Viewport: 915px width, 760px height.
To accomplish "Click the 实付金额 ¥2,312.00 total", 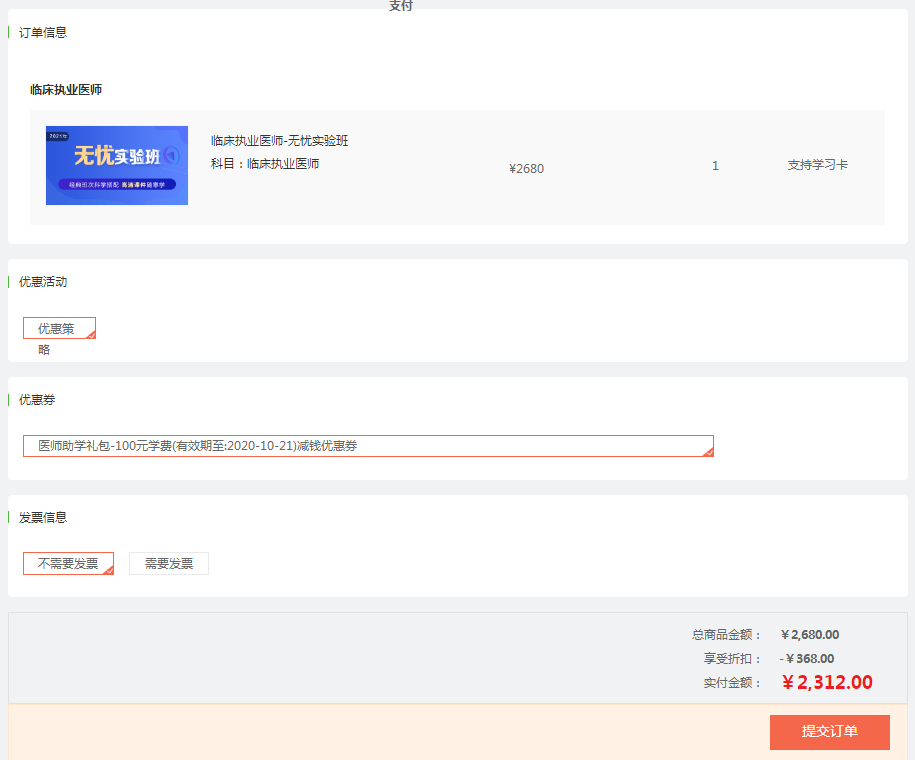I will (827, 683).
